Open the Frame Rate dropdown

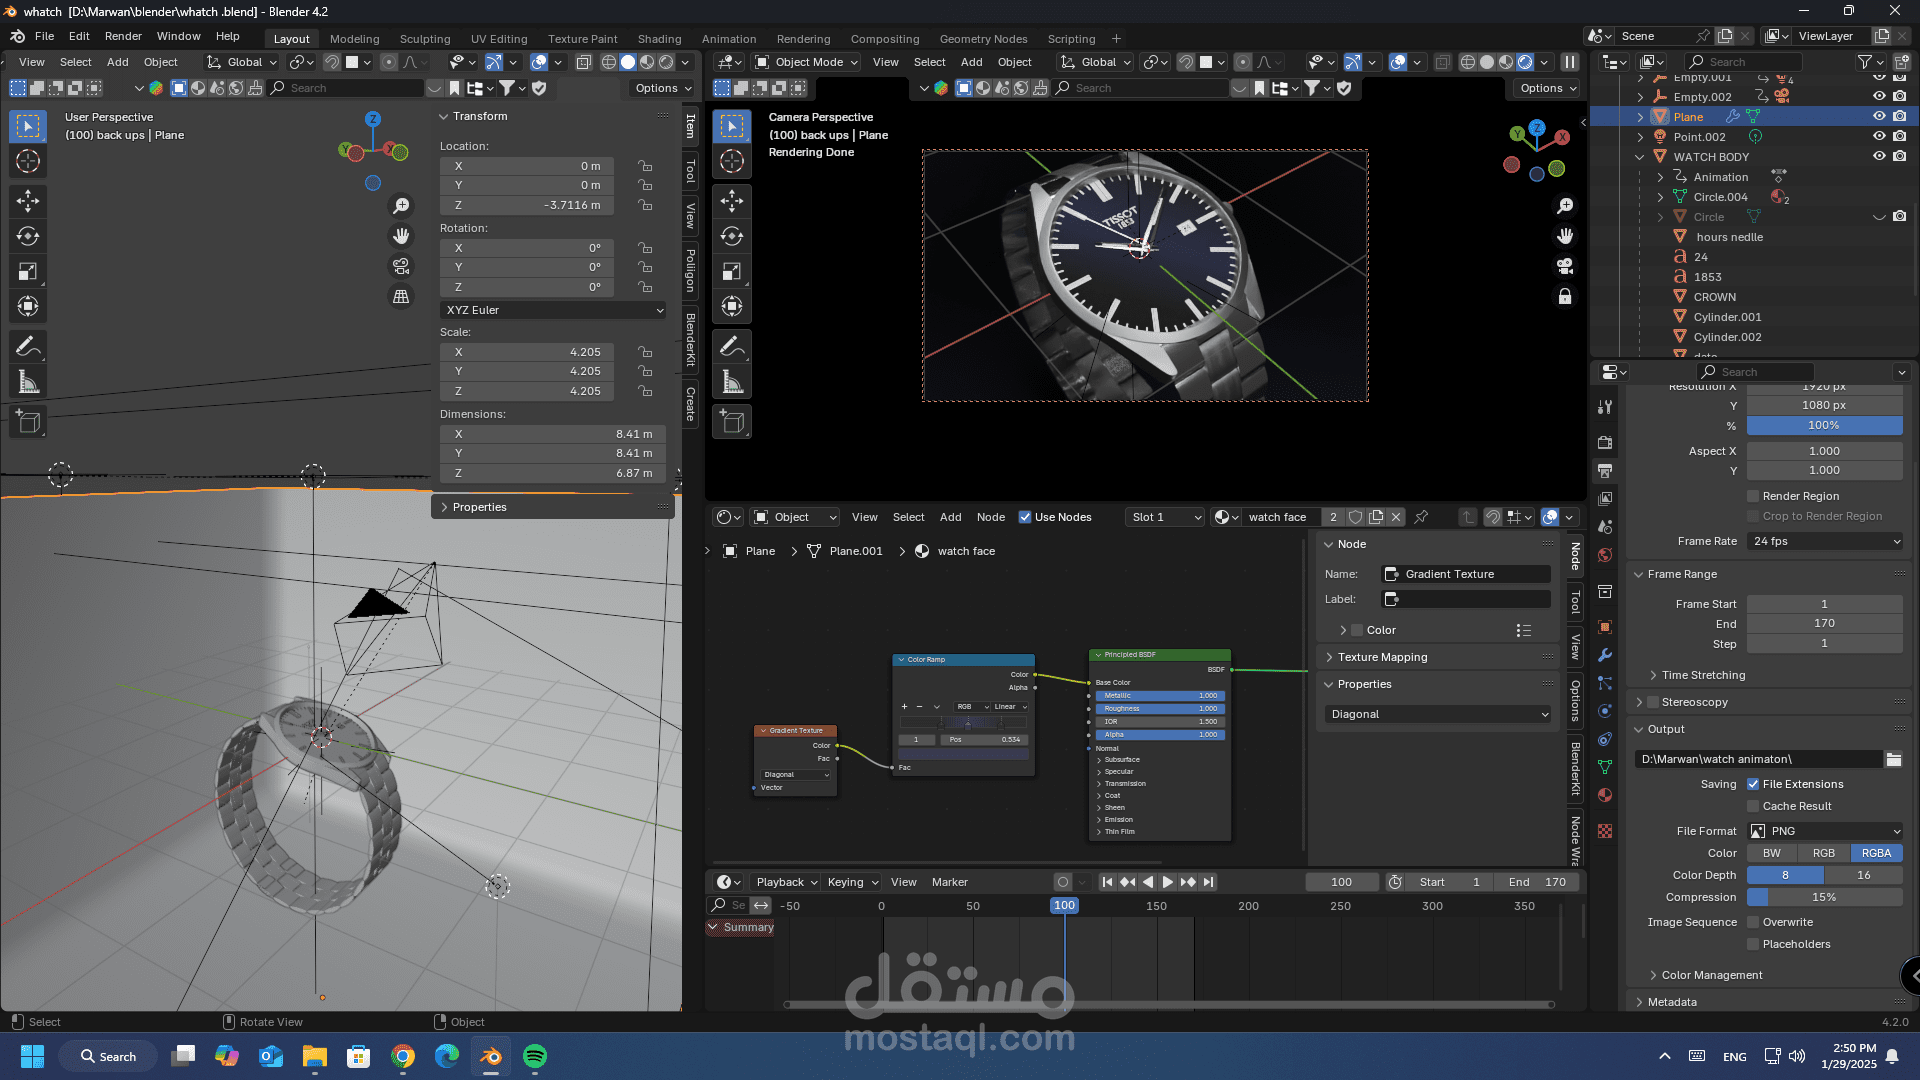point(1825,541)
